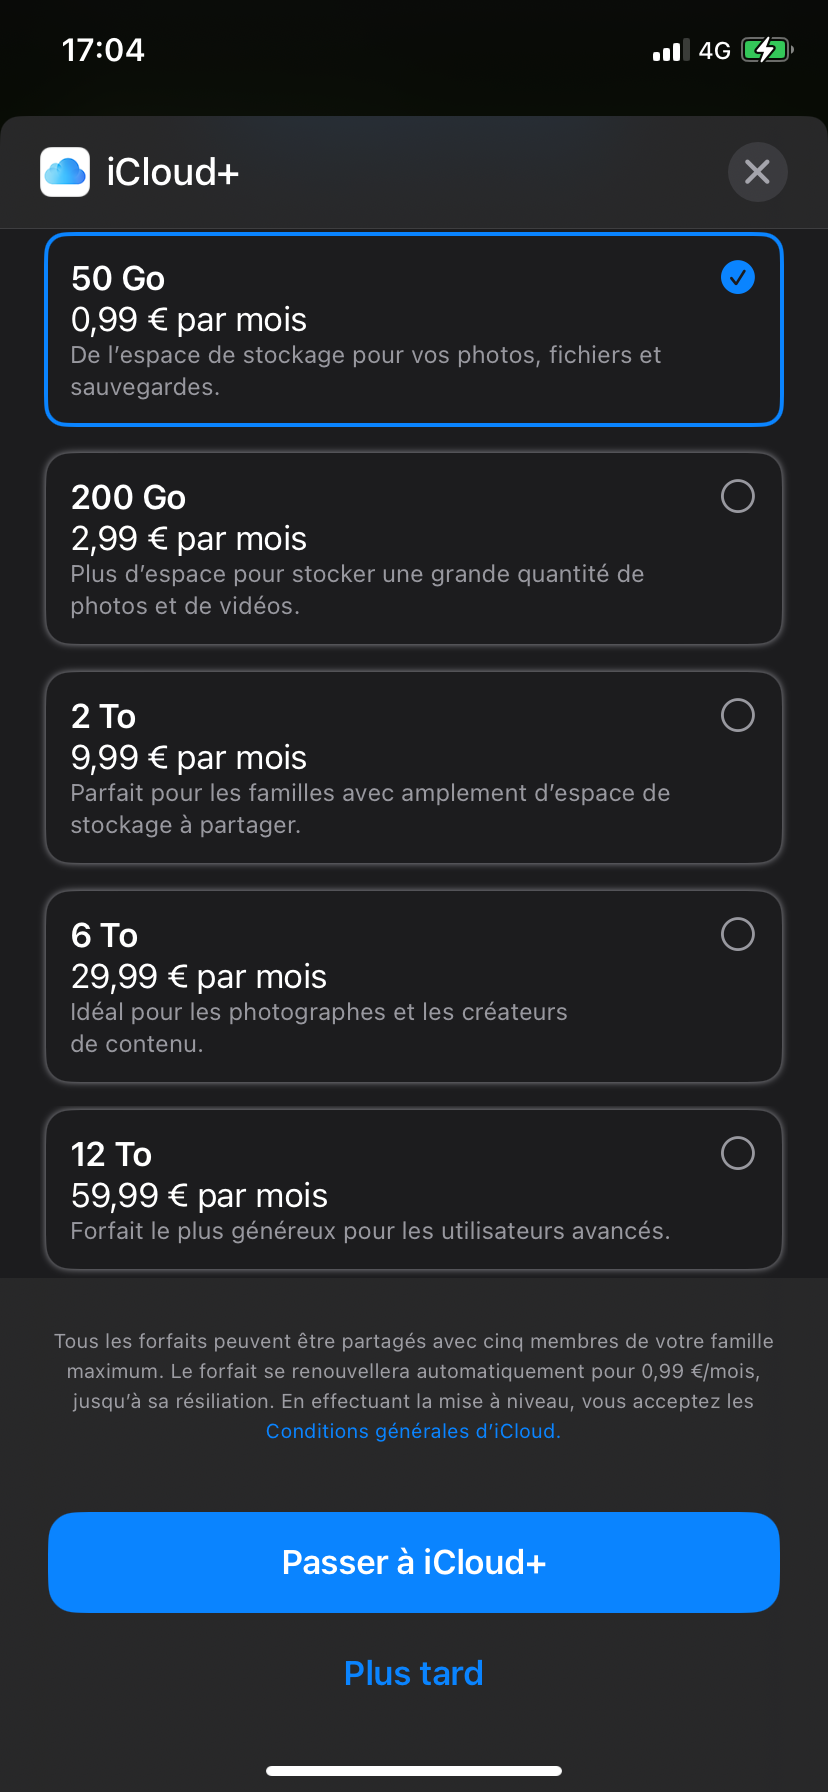
Task: Tap the home indicator bar
Action: 413,1771
